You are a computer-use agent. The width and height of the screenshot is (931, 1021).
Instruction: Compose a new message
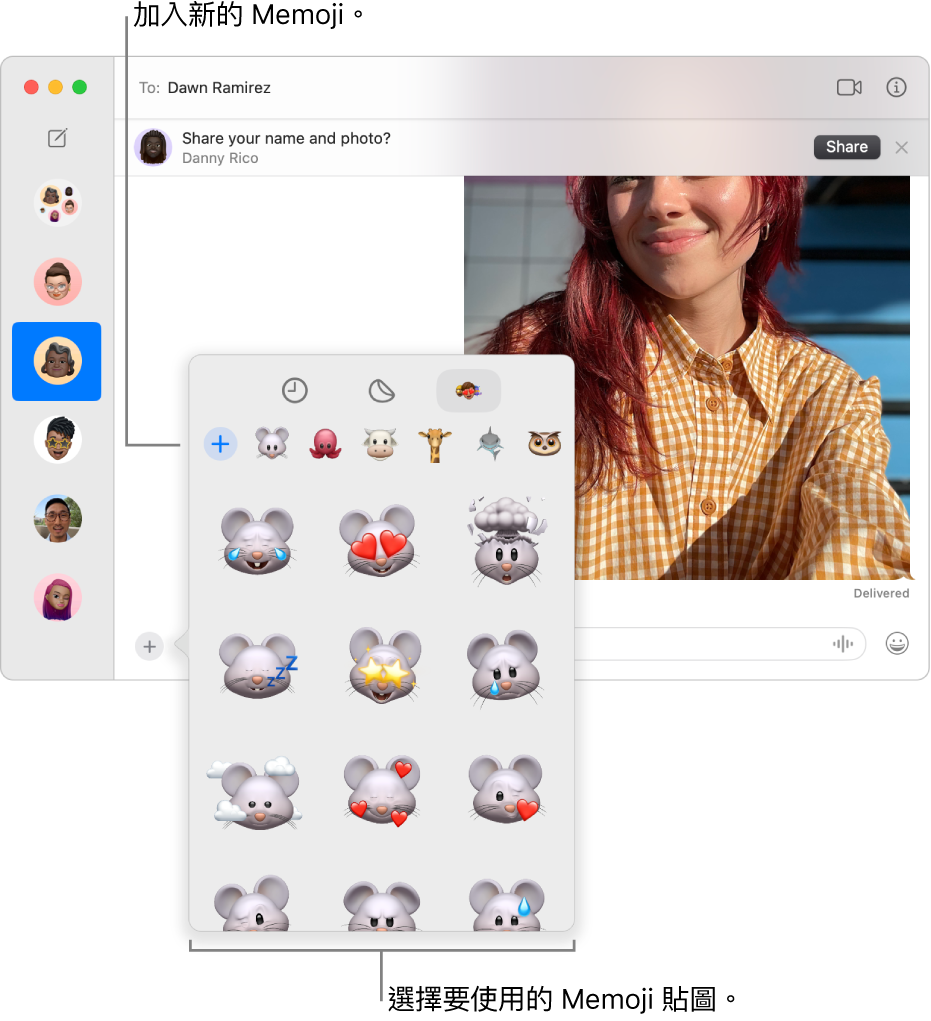coord(57,138)
